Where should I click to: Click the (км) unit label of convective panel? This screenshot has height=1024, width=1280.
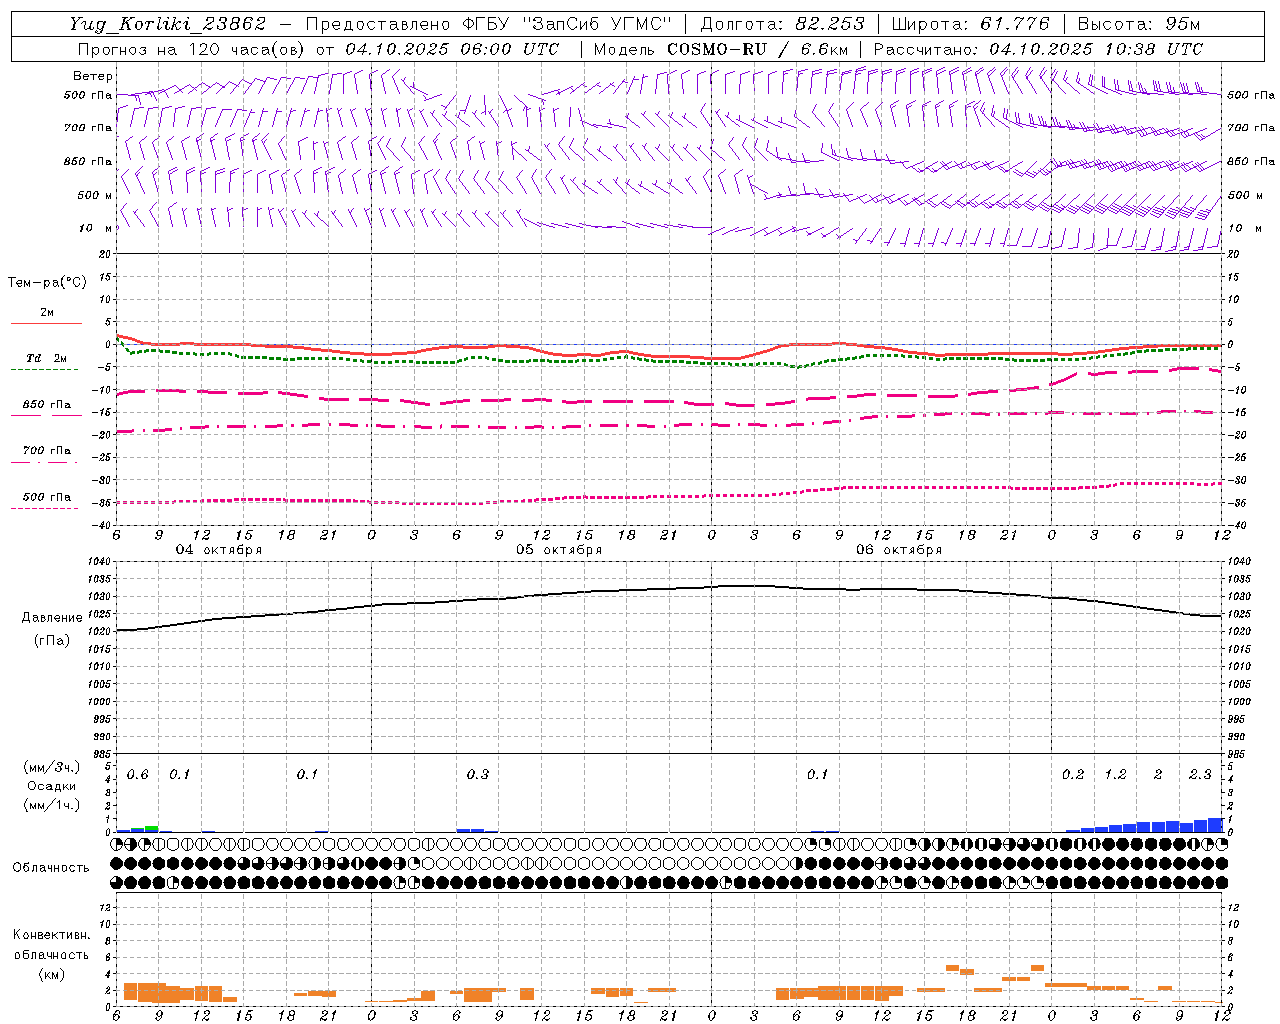pos(51,974)
